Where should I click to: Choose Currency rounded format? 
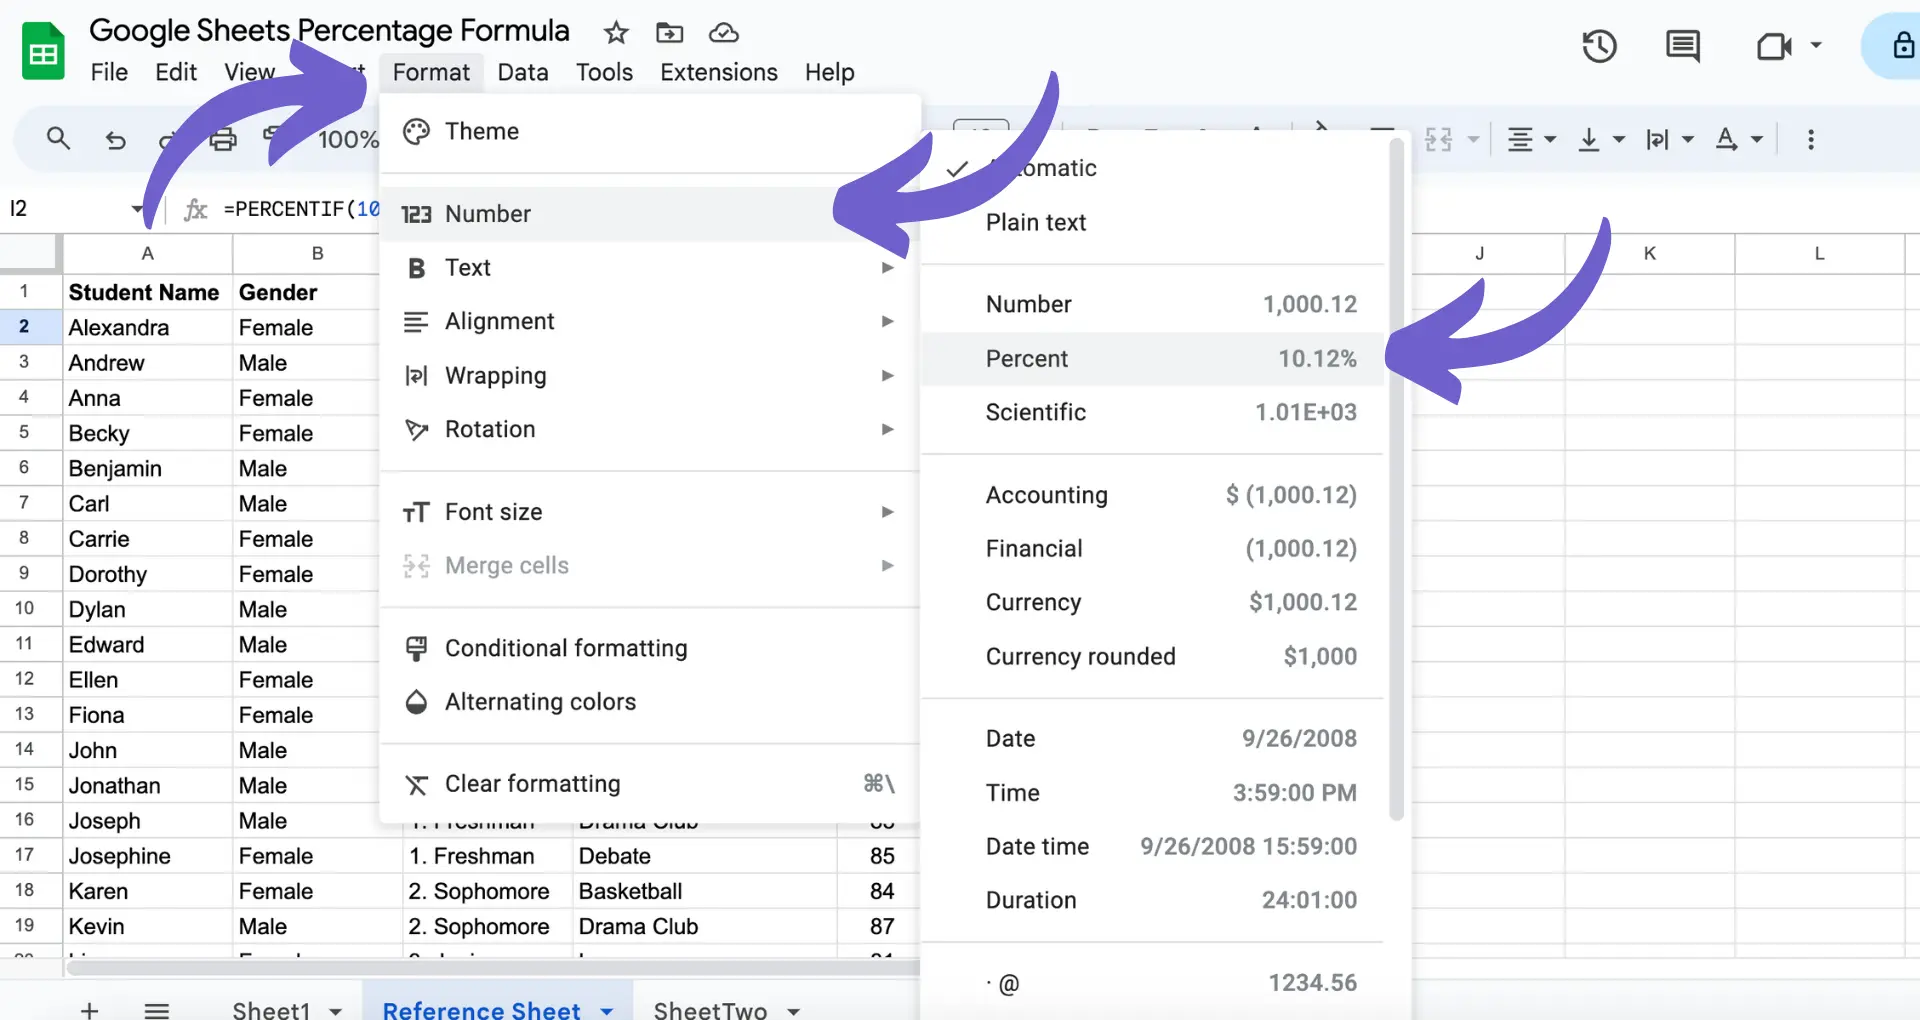1152,656
